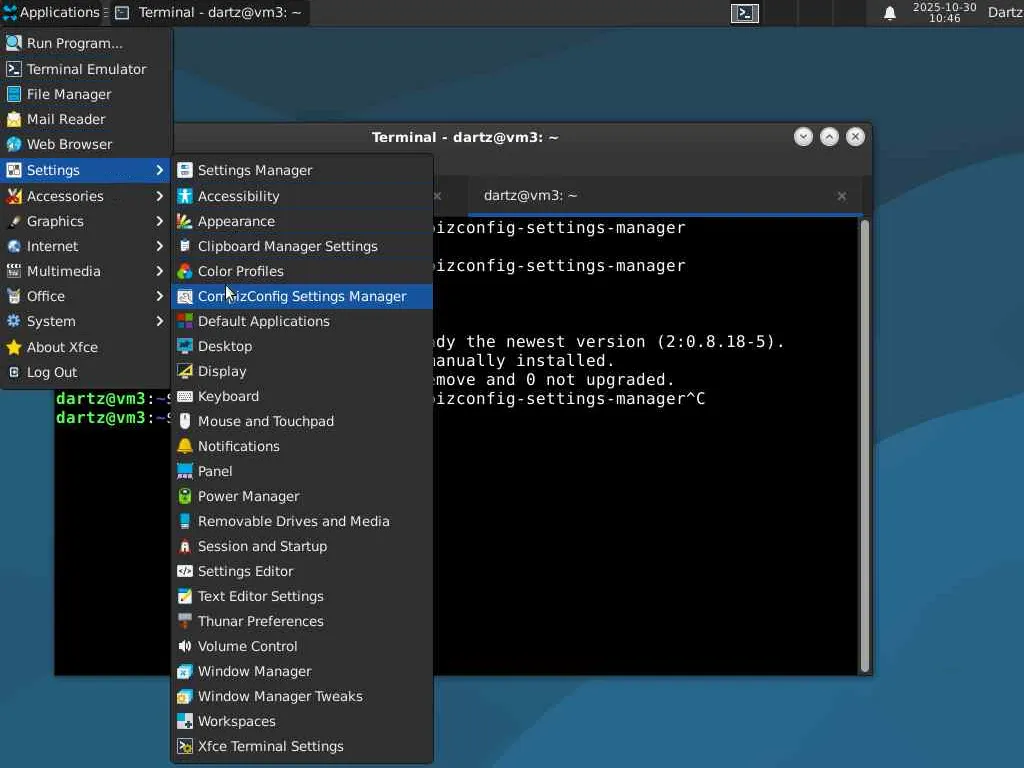Expand the Accessories submenu arrow
The image size is (1024, 768).
click(159, 196)
